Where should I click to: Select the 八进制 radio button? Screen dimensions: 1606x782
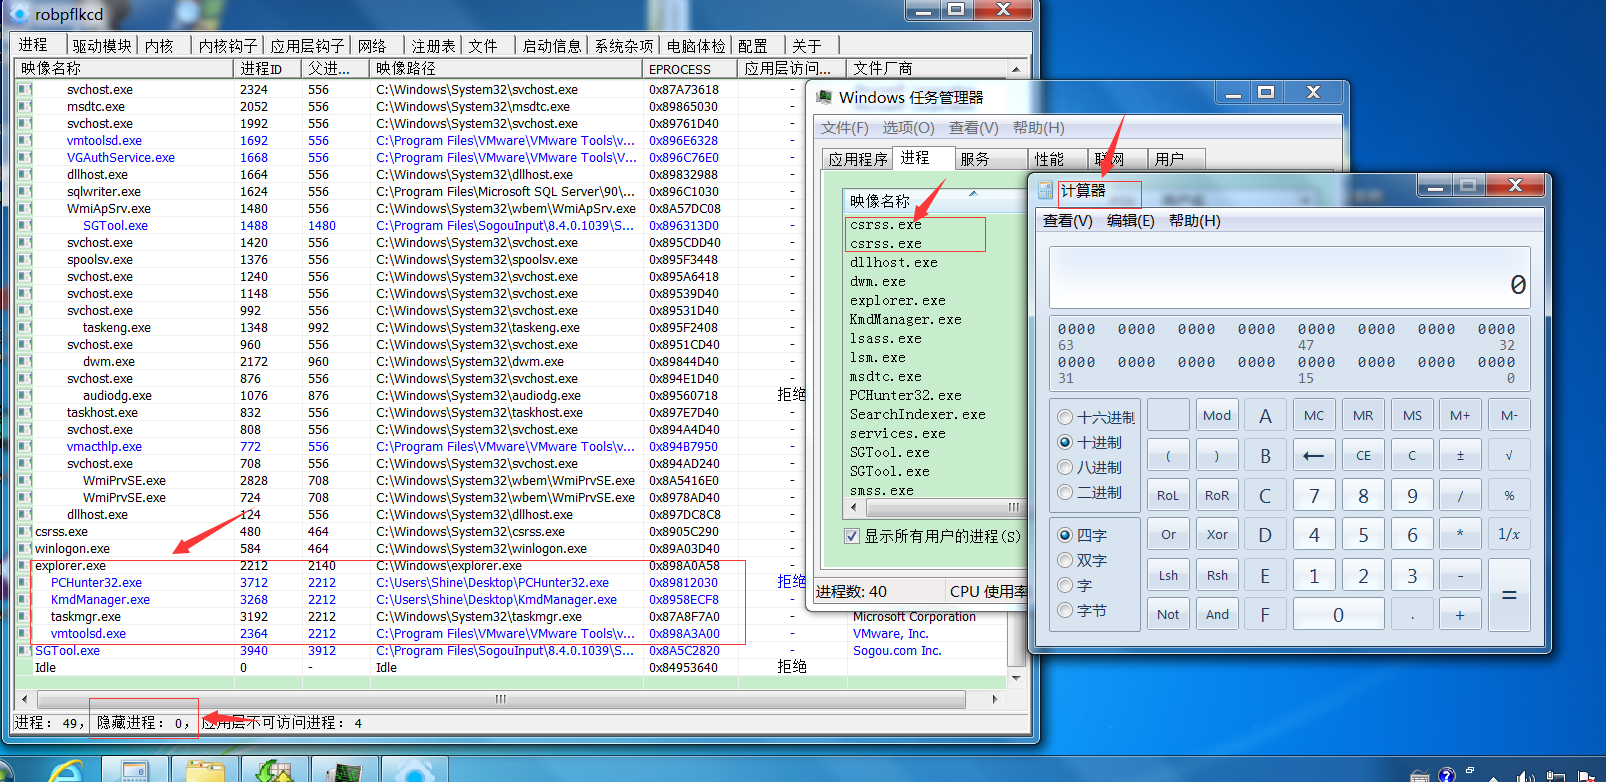[x=1065, y=467]
